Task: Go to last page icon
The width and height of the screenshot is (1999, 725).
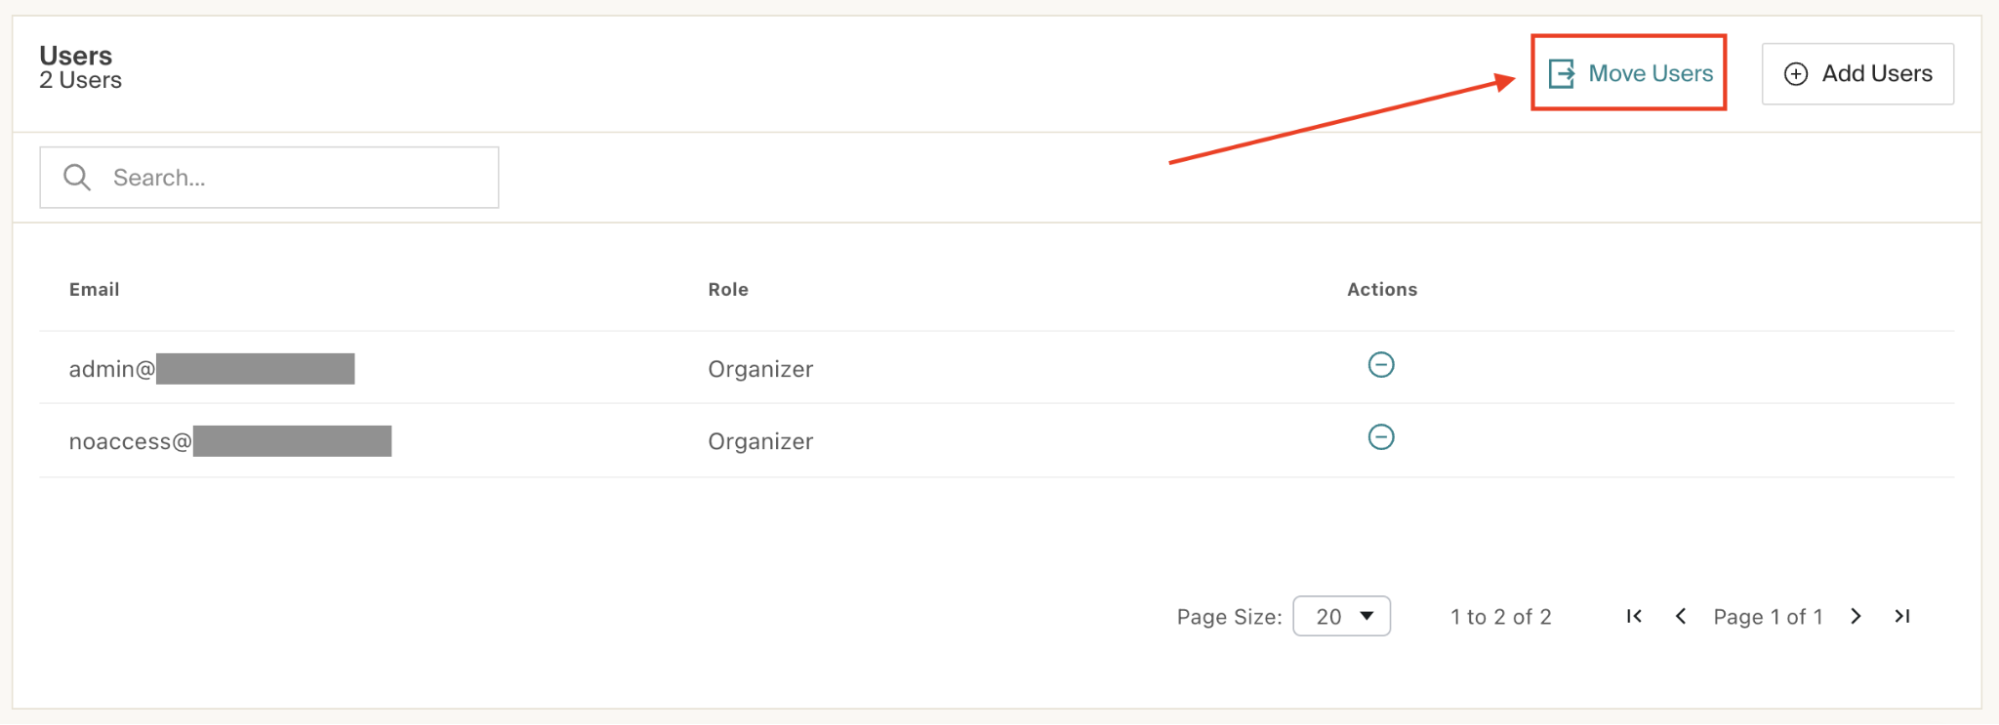Action: [1902, 616]
